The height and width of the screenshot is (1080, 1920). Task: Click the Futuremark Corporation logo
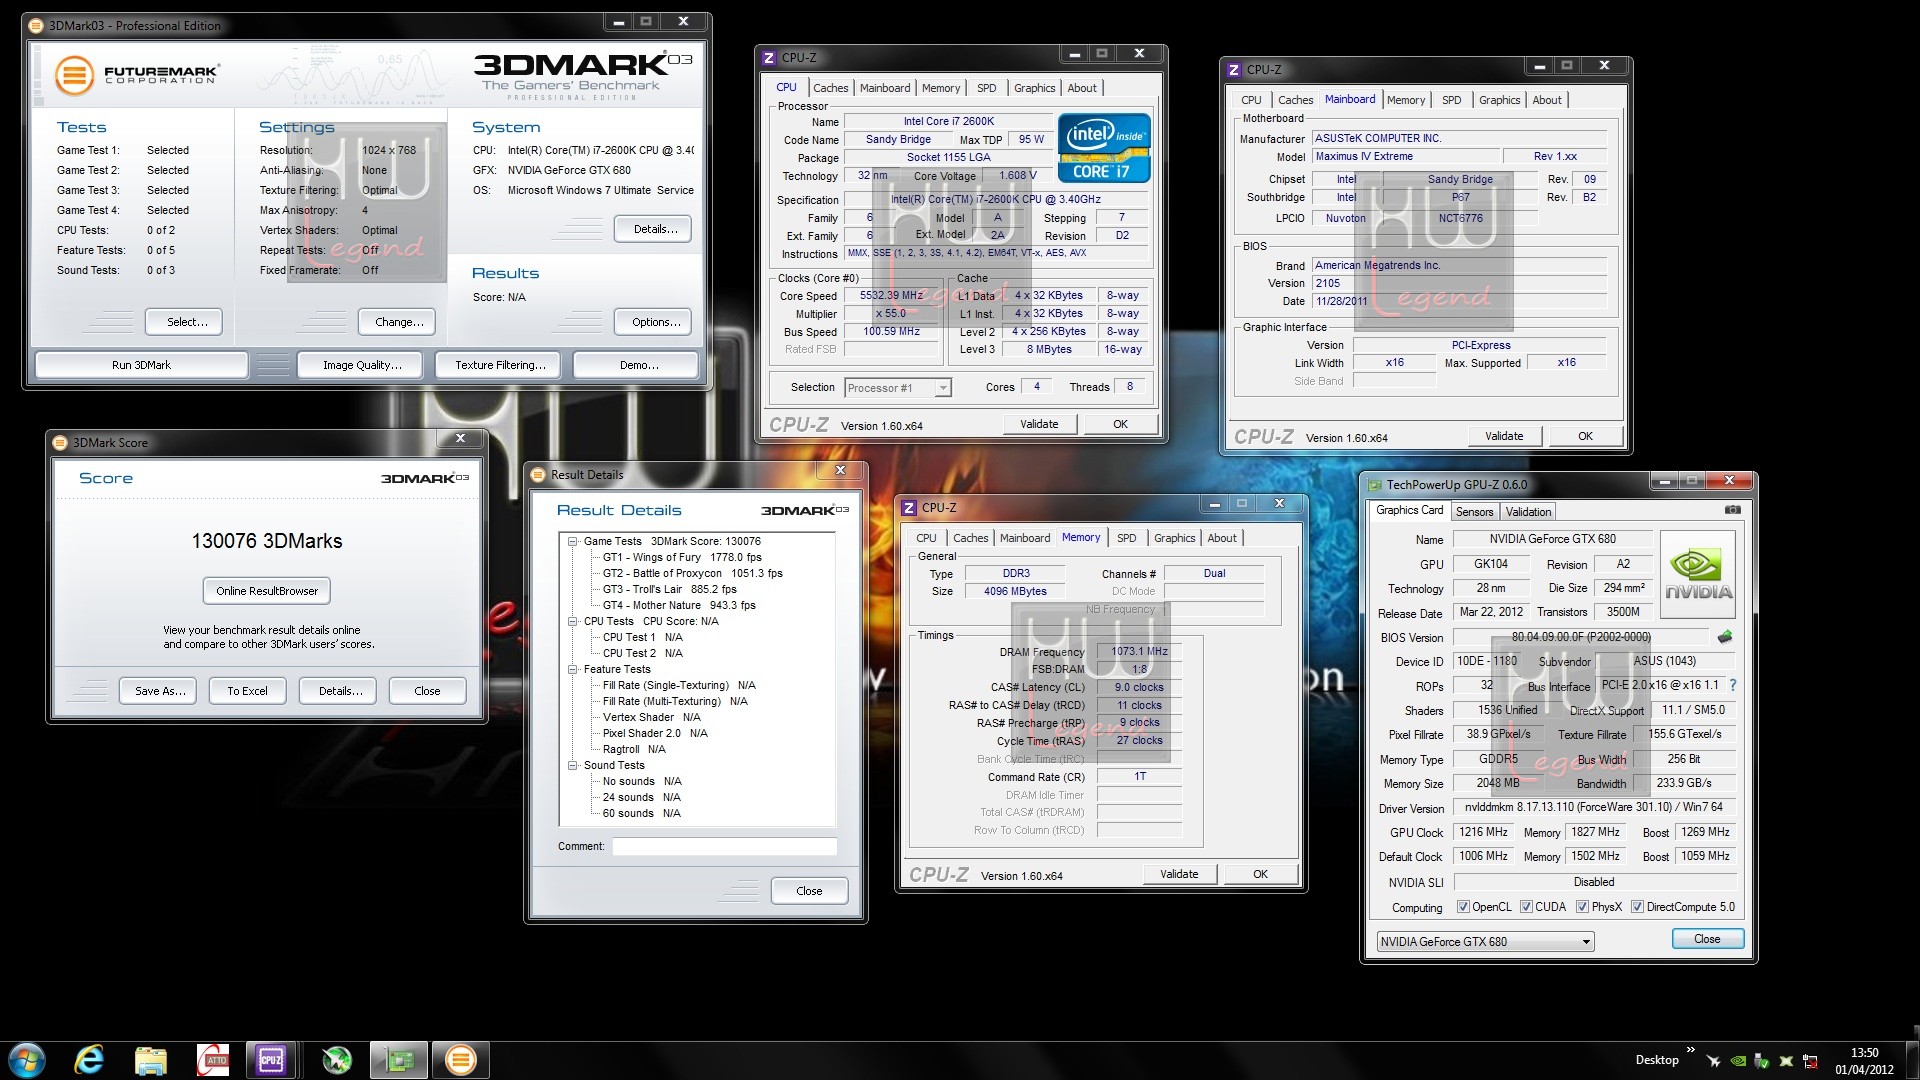pos(136,75)
